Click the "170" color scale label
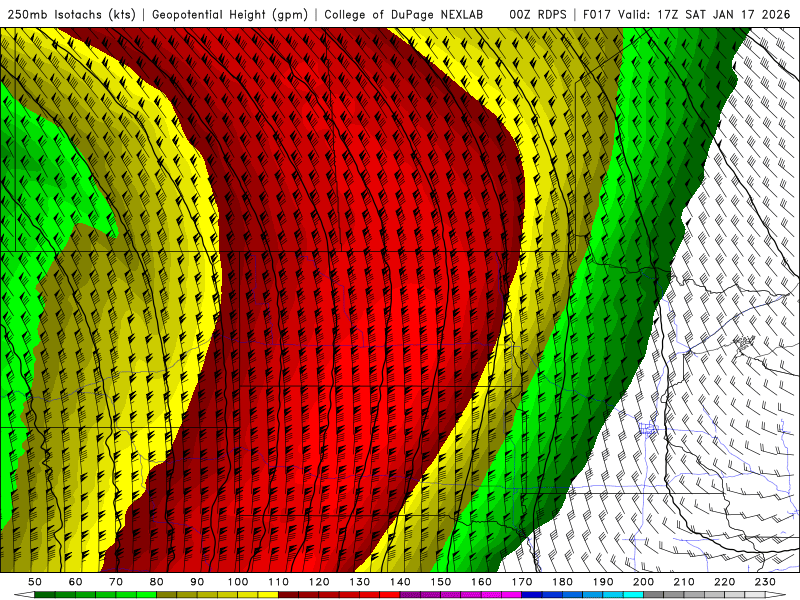800x600 pixels. [x=522, y=582]
